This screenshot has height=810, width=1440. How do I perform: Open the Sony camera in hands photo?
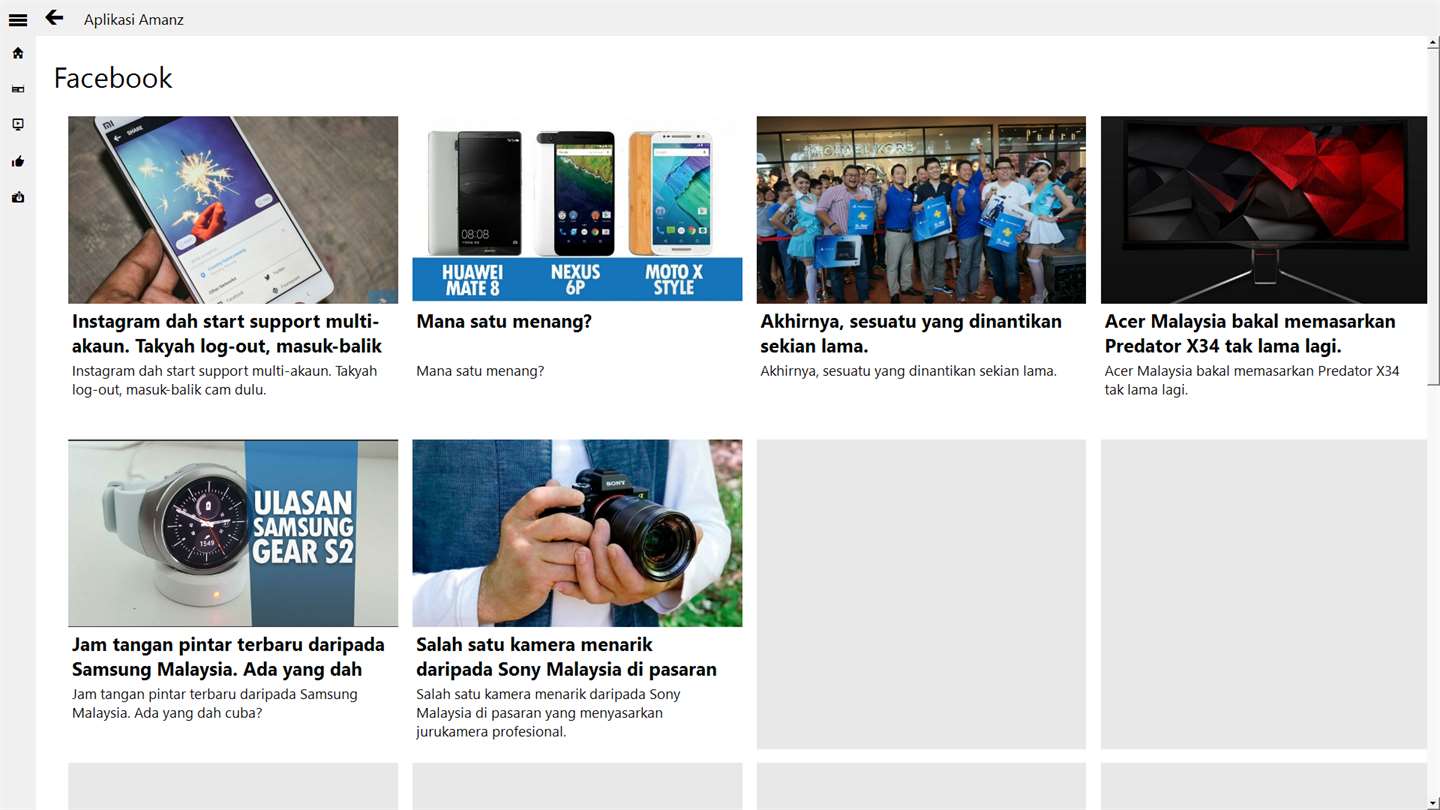[577, 533]
